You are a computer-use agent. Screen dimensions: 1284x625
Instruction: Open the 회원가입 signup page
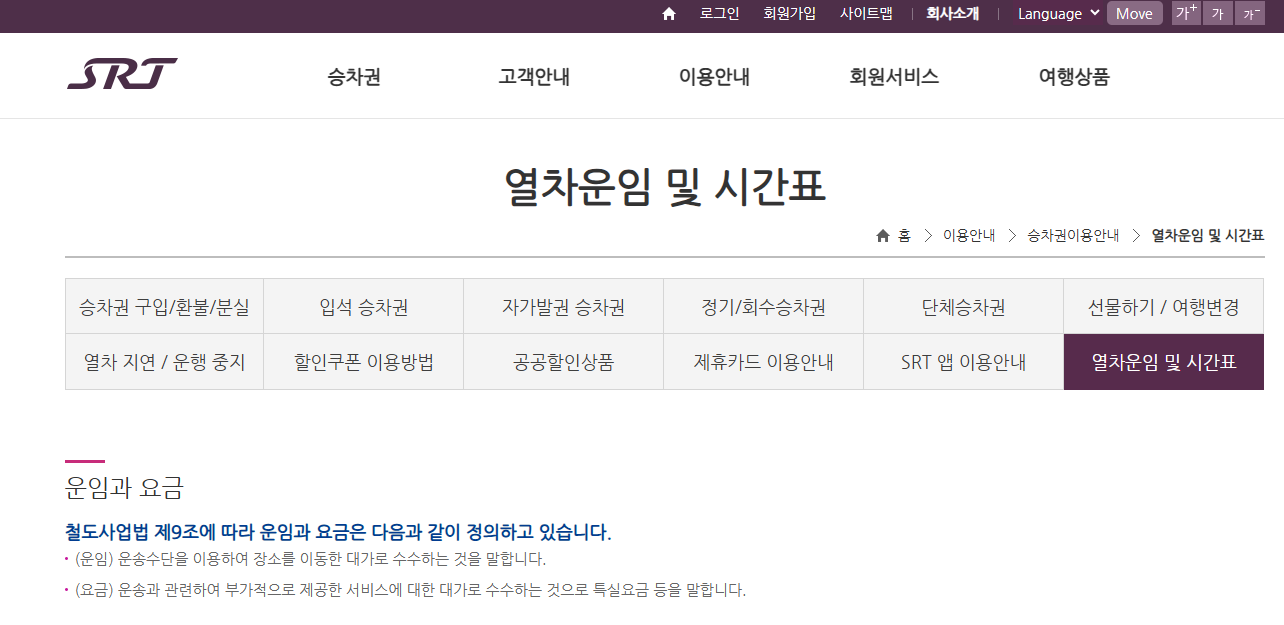click(790, 13)
